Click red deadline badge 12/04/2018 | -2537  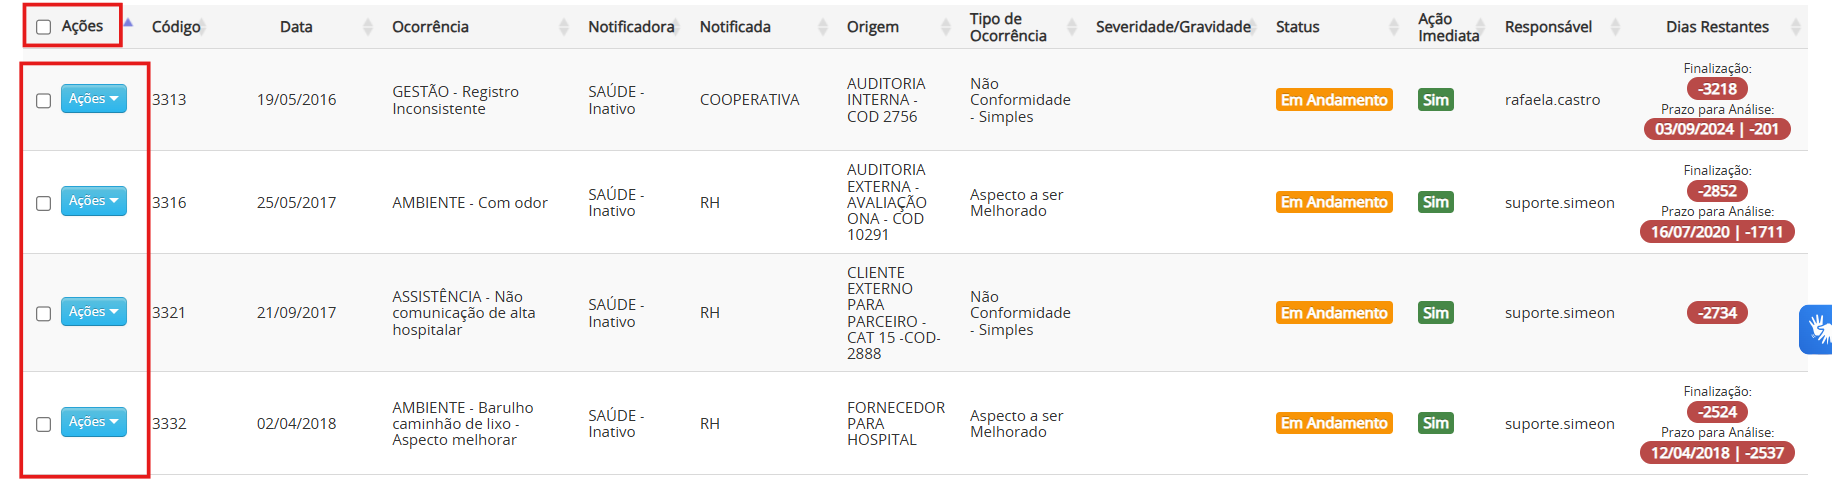(1717, 453)
